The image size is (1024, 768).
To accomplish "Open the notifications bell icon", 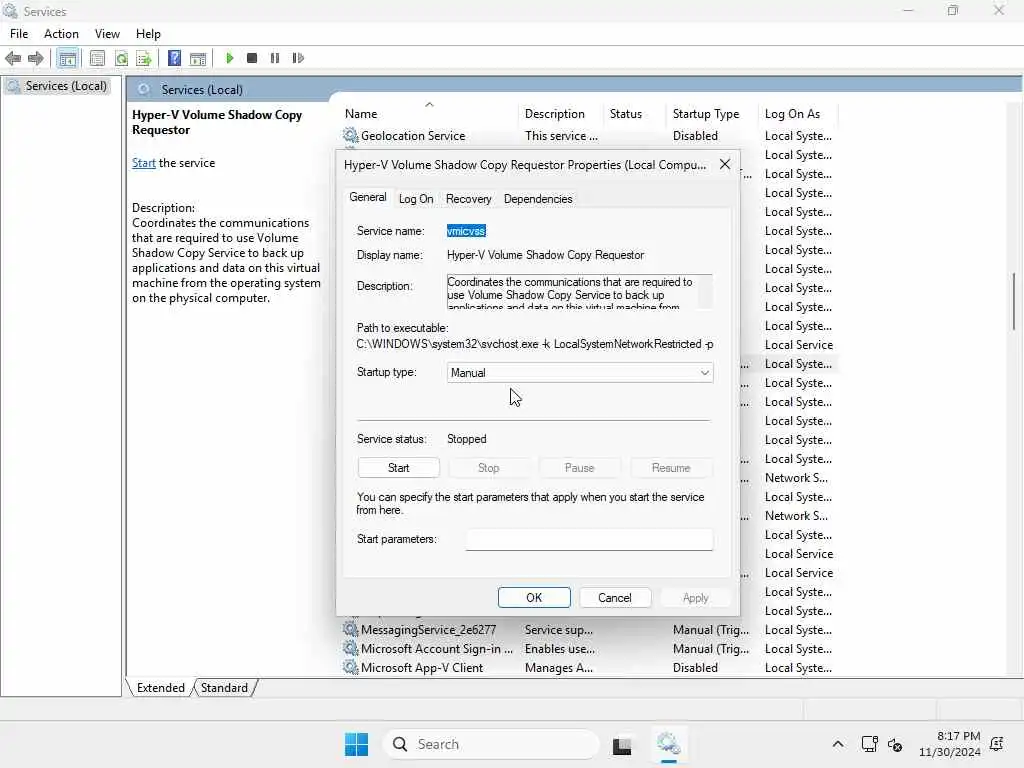I will [x=997, y=744].
